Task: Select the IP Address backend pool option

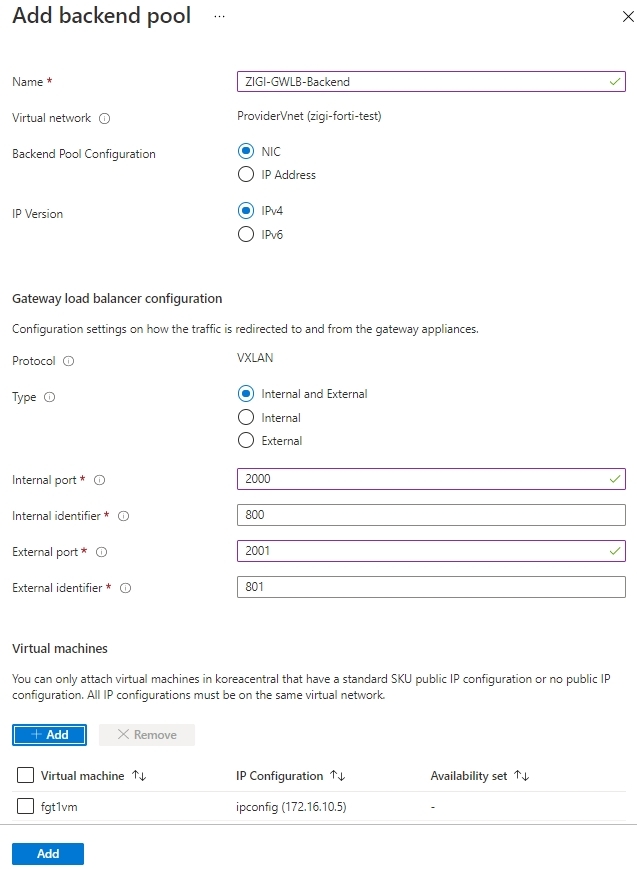Action: pos(246,175)
